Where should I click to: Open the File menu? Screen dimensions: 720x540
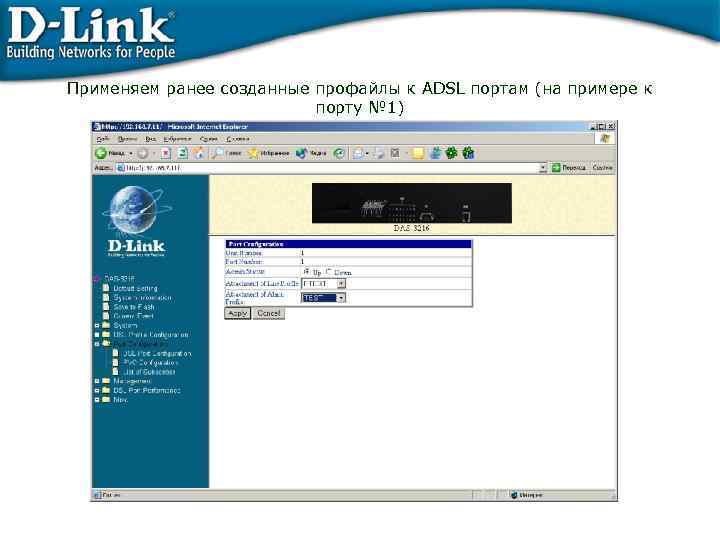tap(103, 139)
